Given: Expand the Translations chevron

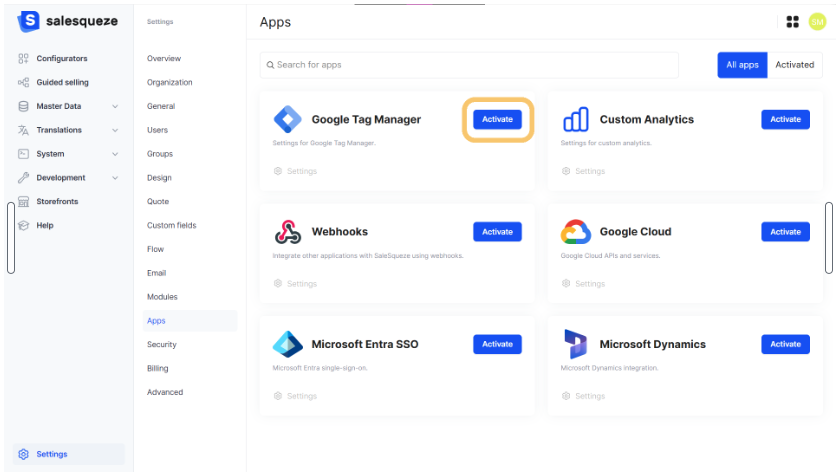Looking at the screenshot, I should [115, 130].
